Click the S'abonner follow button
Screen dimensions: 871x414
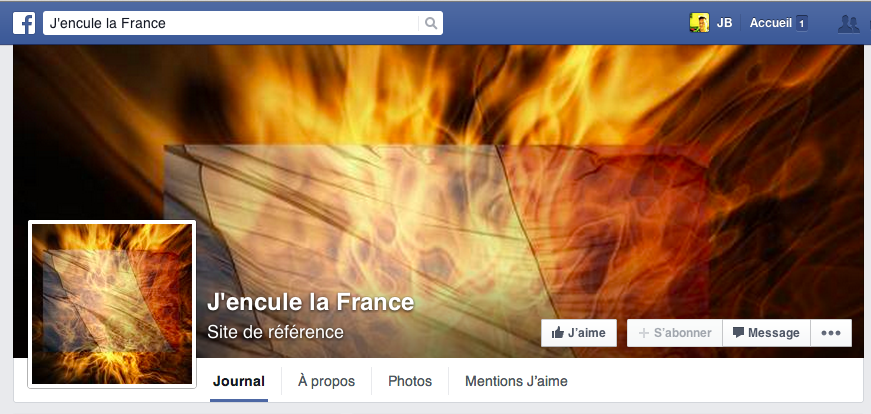(675, 333)
